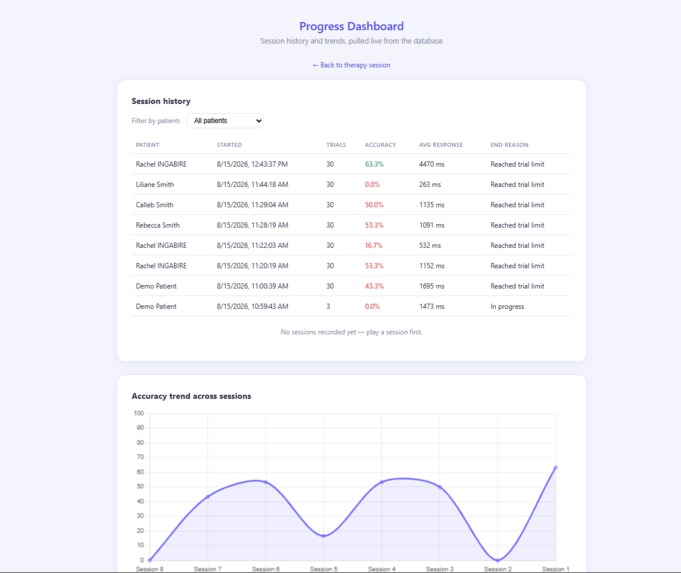
Task: Click the Progress Dashboard heading
Action: tap(351, 26)
